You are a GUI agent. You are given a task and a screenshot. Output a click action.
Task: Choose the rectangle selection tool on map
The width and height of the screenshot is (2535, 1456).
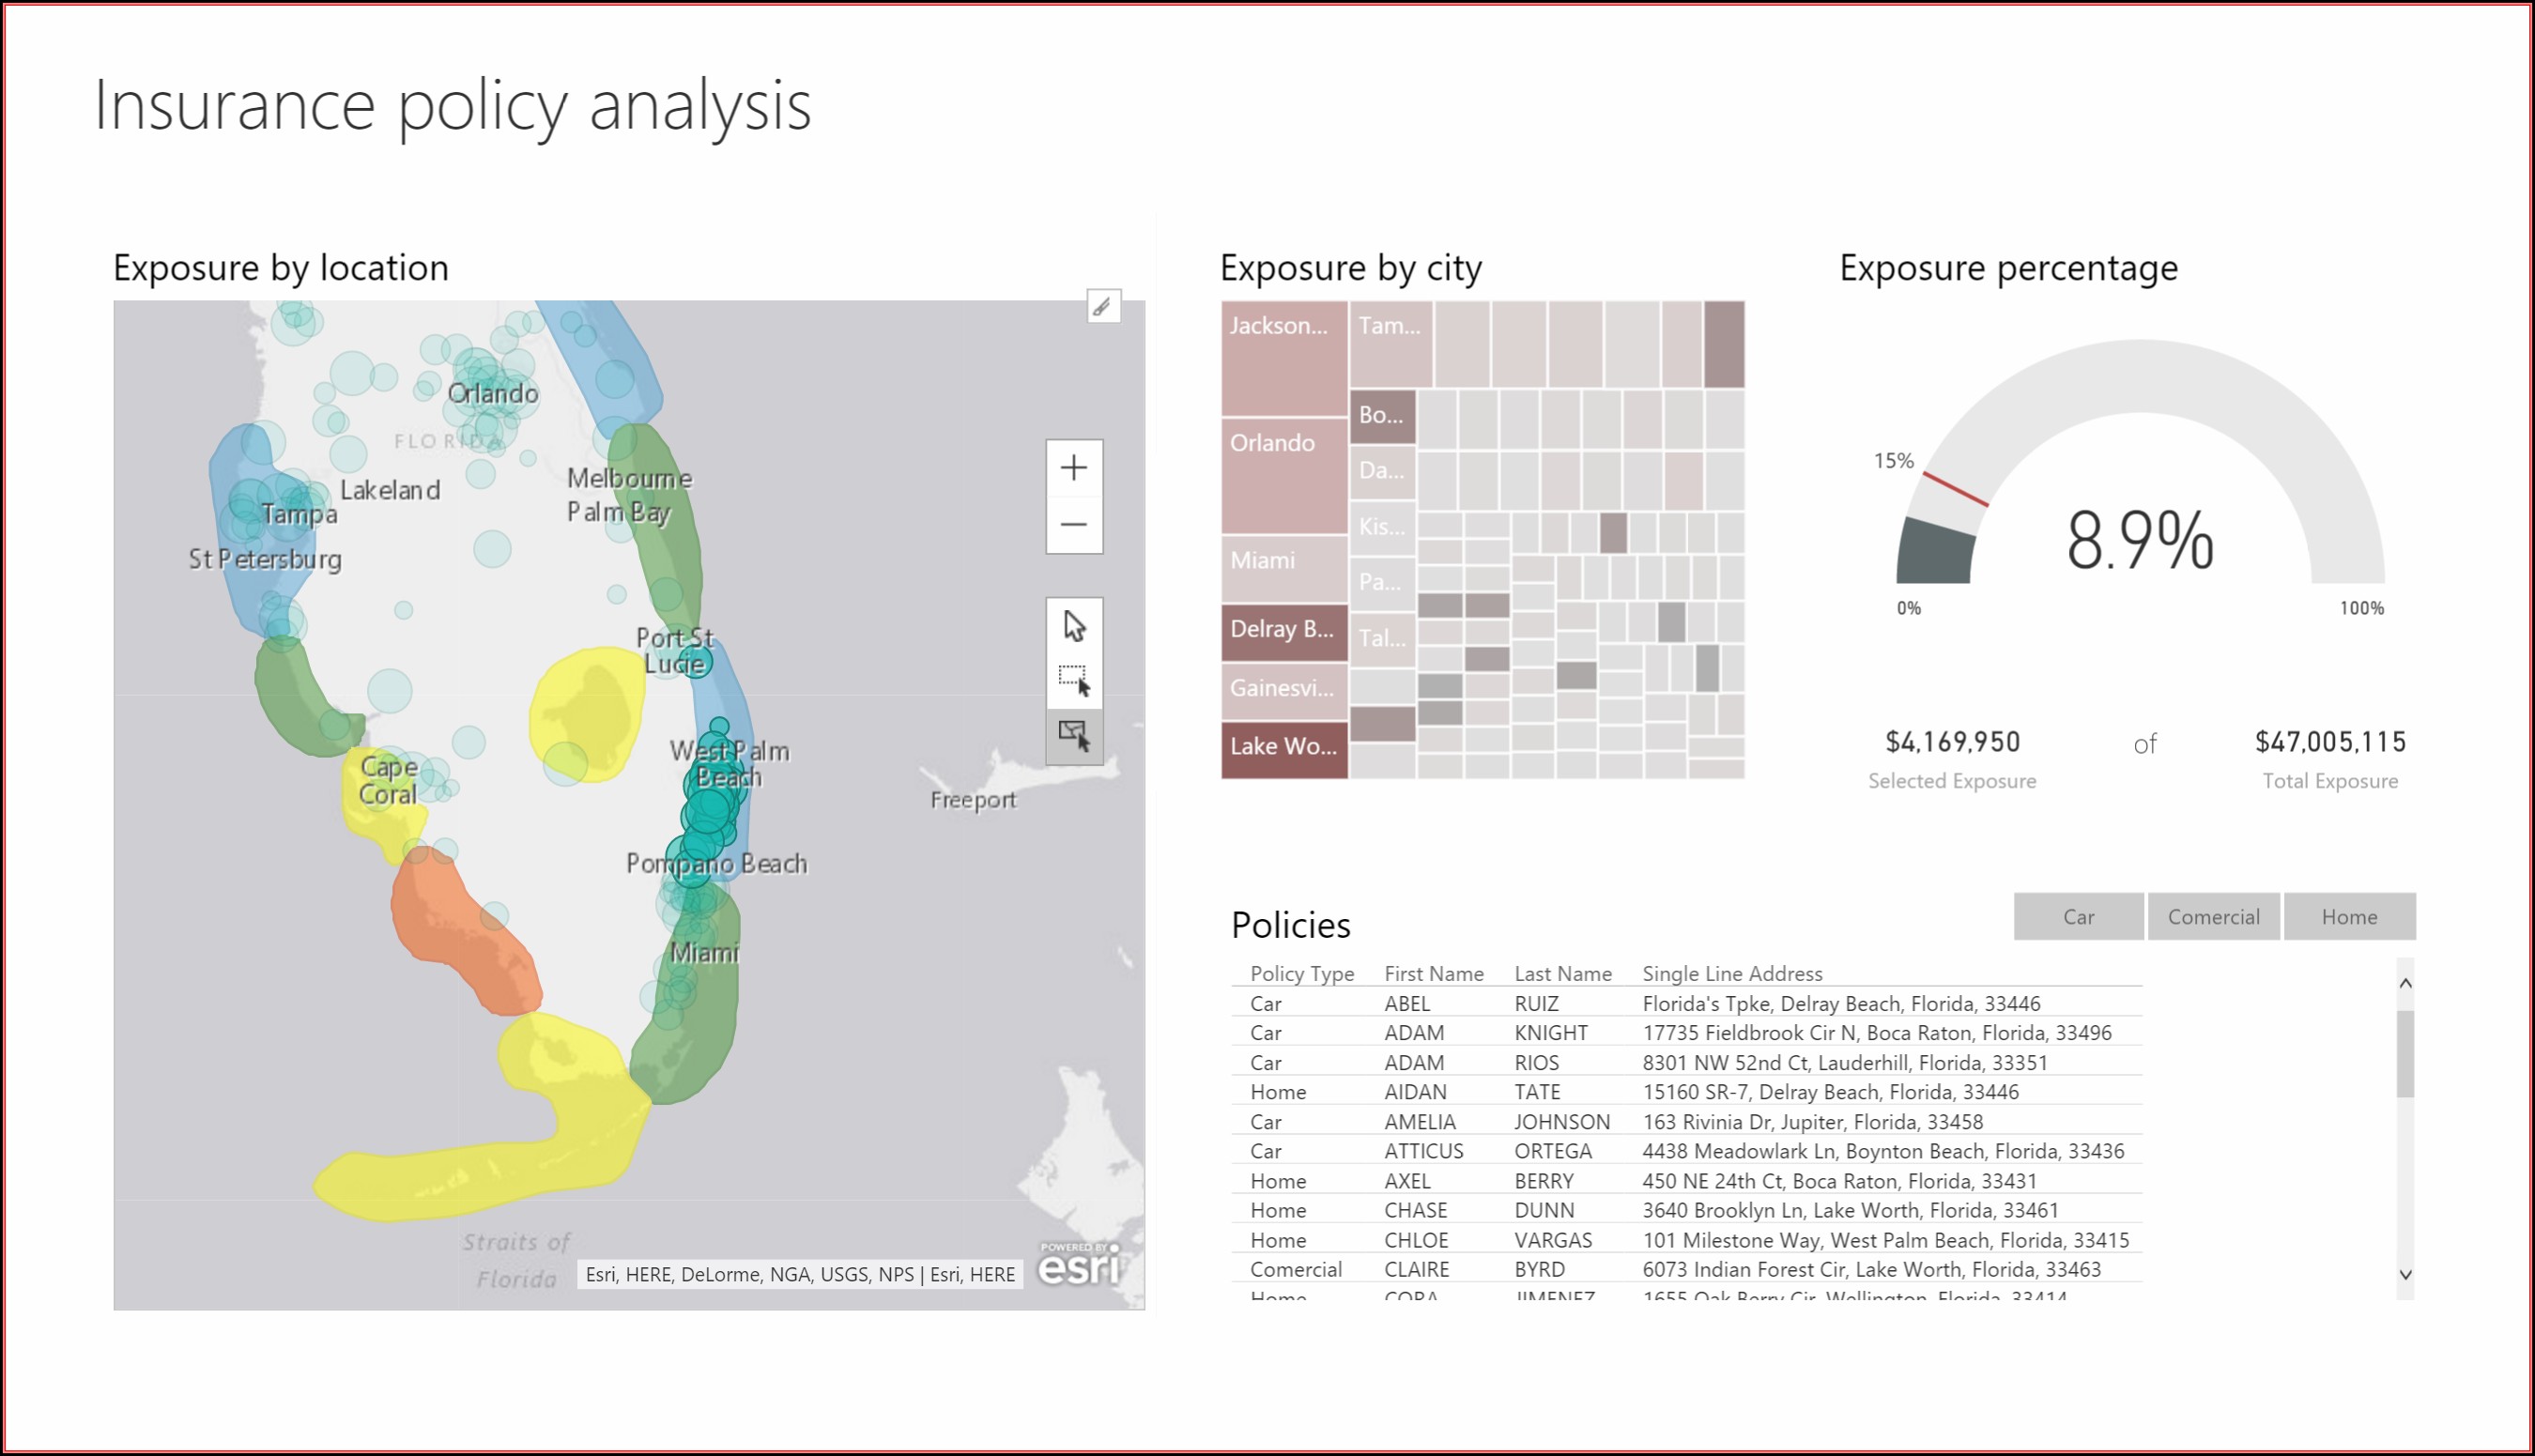[1074, 681]
